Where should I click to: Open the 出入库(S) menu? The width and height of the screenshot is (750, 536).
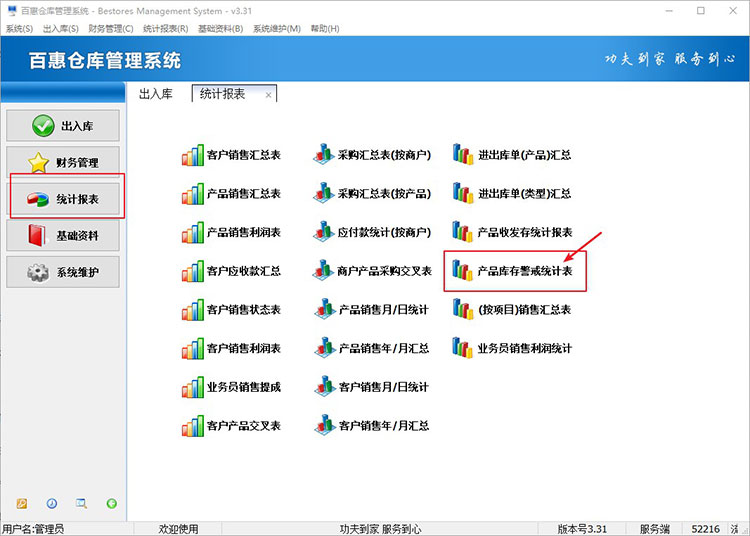coord(61,29)
